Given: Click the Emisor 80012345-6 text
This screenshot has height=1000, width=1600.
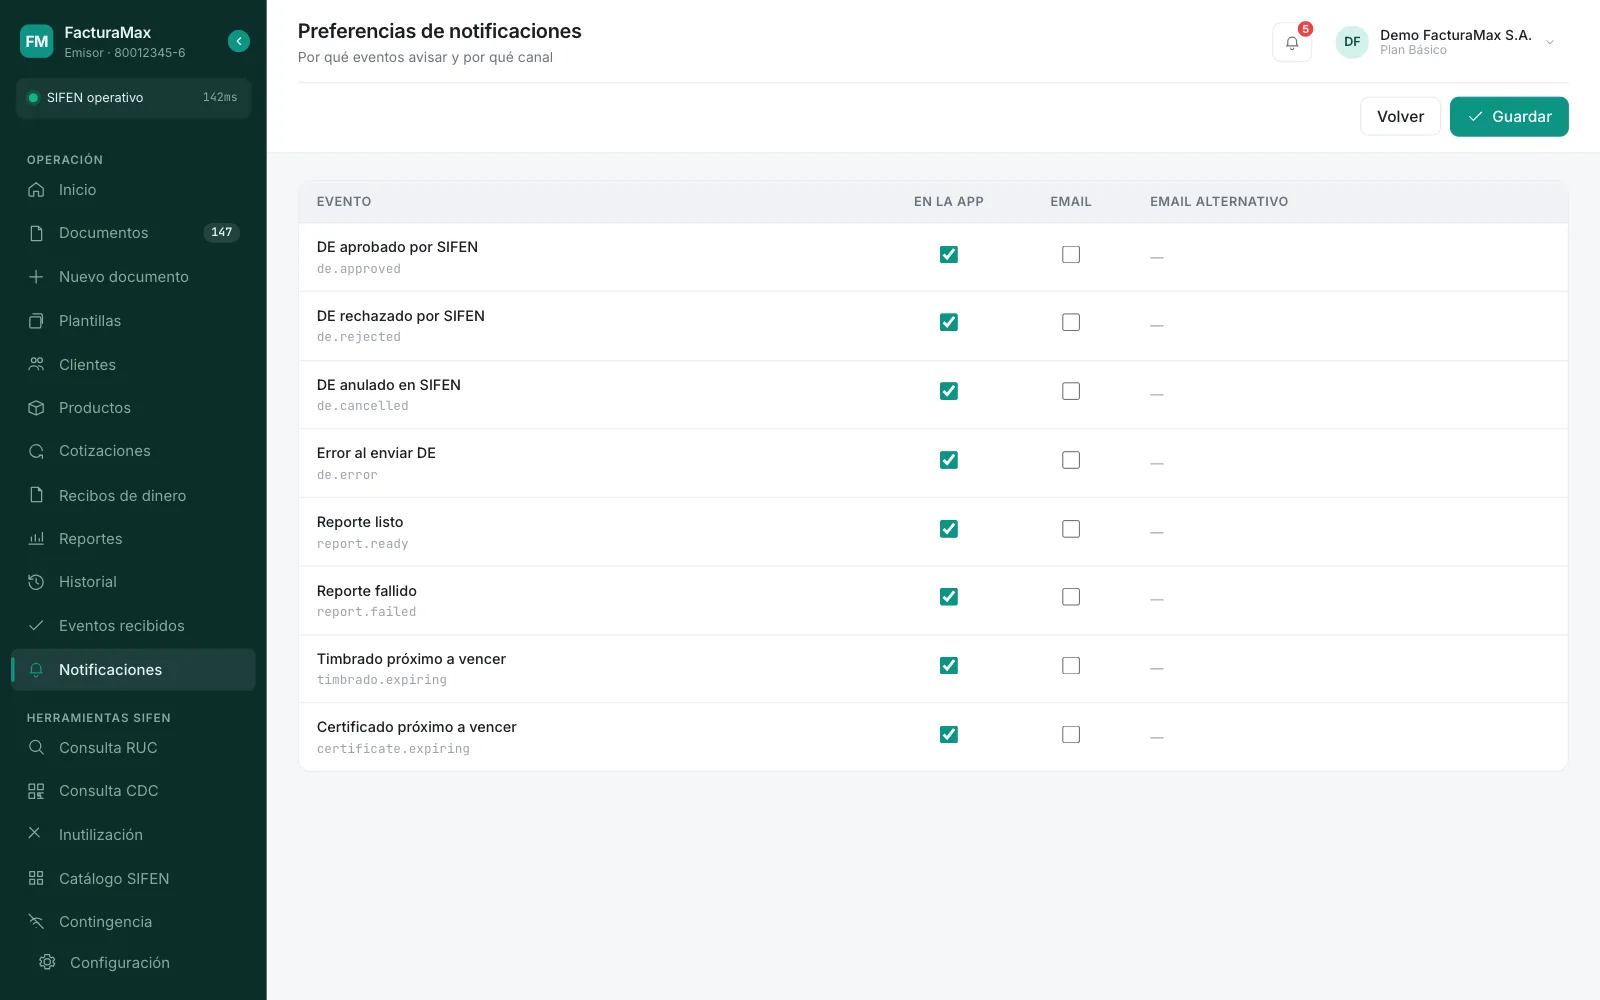Looking at the screenshot, I should [125, 53].
